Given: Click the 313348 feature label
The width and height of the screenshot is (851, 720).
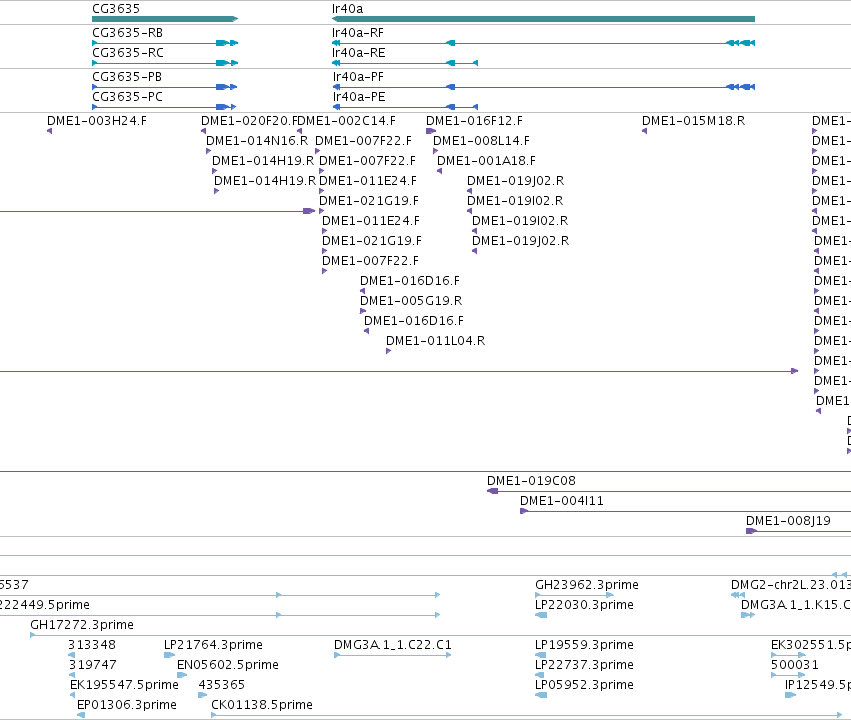Looking at the screenshot, I should (x=92, y=645).
